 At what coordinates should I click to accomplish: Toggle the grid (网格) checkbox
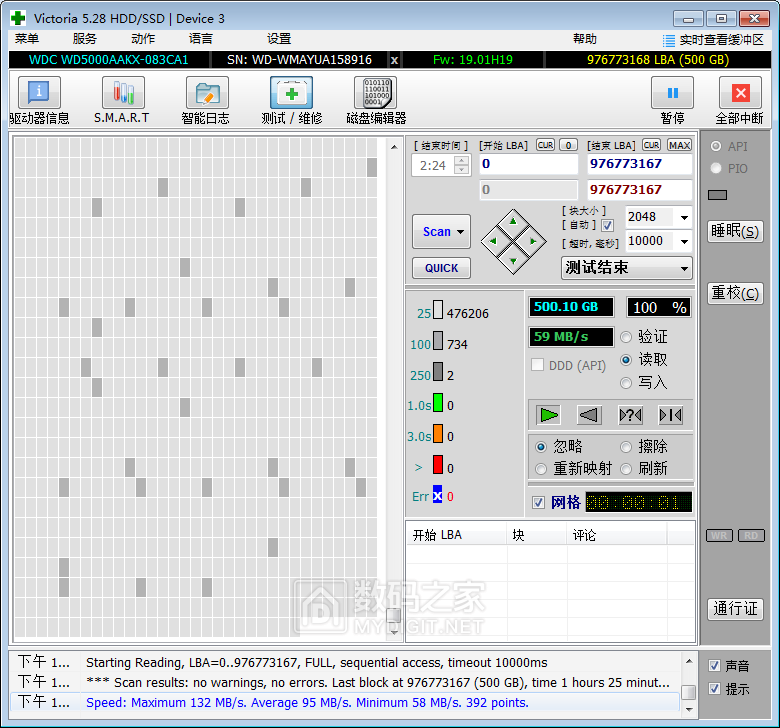point(538,502)
